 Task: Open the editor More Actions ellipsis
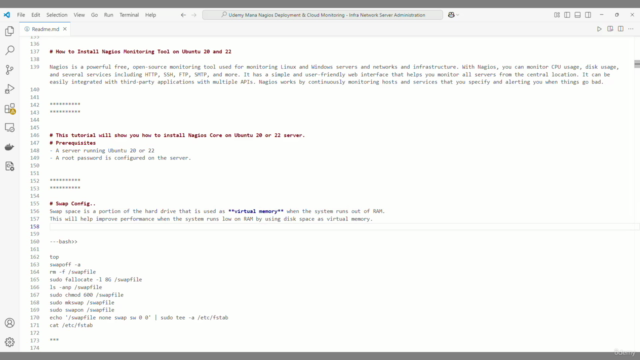point(631,29)
